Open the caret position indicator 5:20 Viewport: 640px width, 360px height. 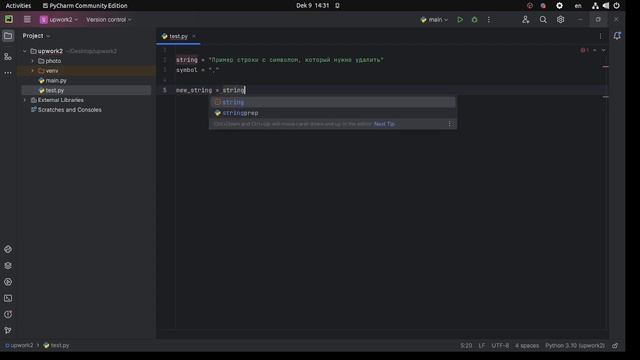pos(466,345)
